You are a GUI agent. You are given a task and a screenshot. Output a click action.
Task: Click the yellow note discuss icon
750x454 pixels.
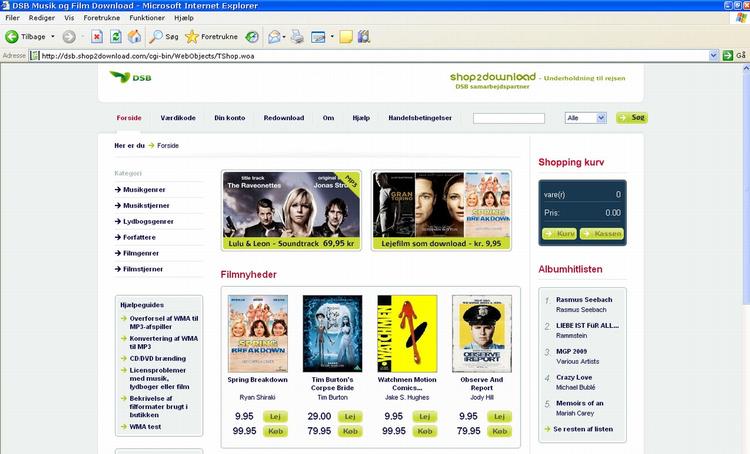click(346, 37)
